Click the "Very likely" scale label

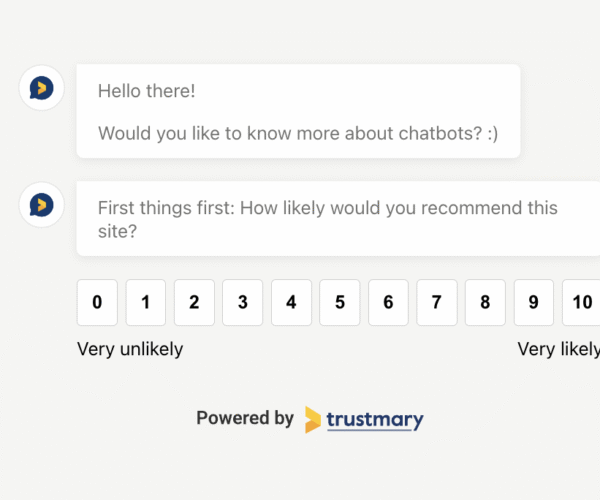click(x=559, y=349)
